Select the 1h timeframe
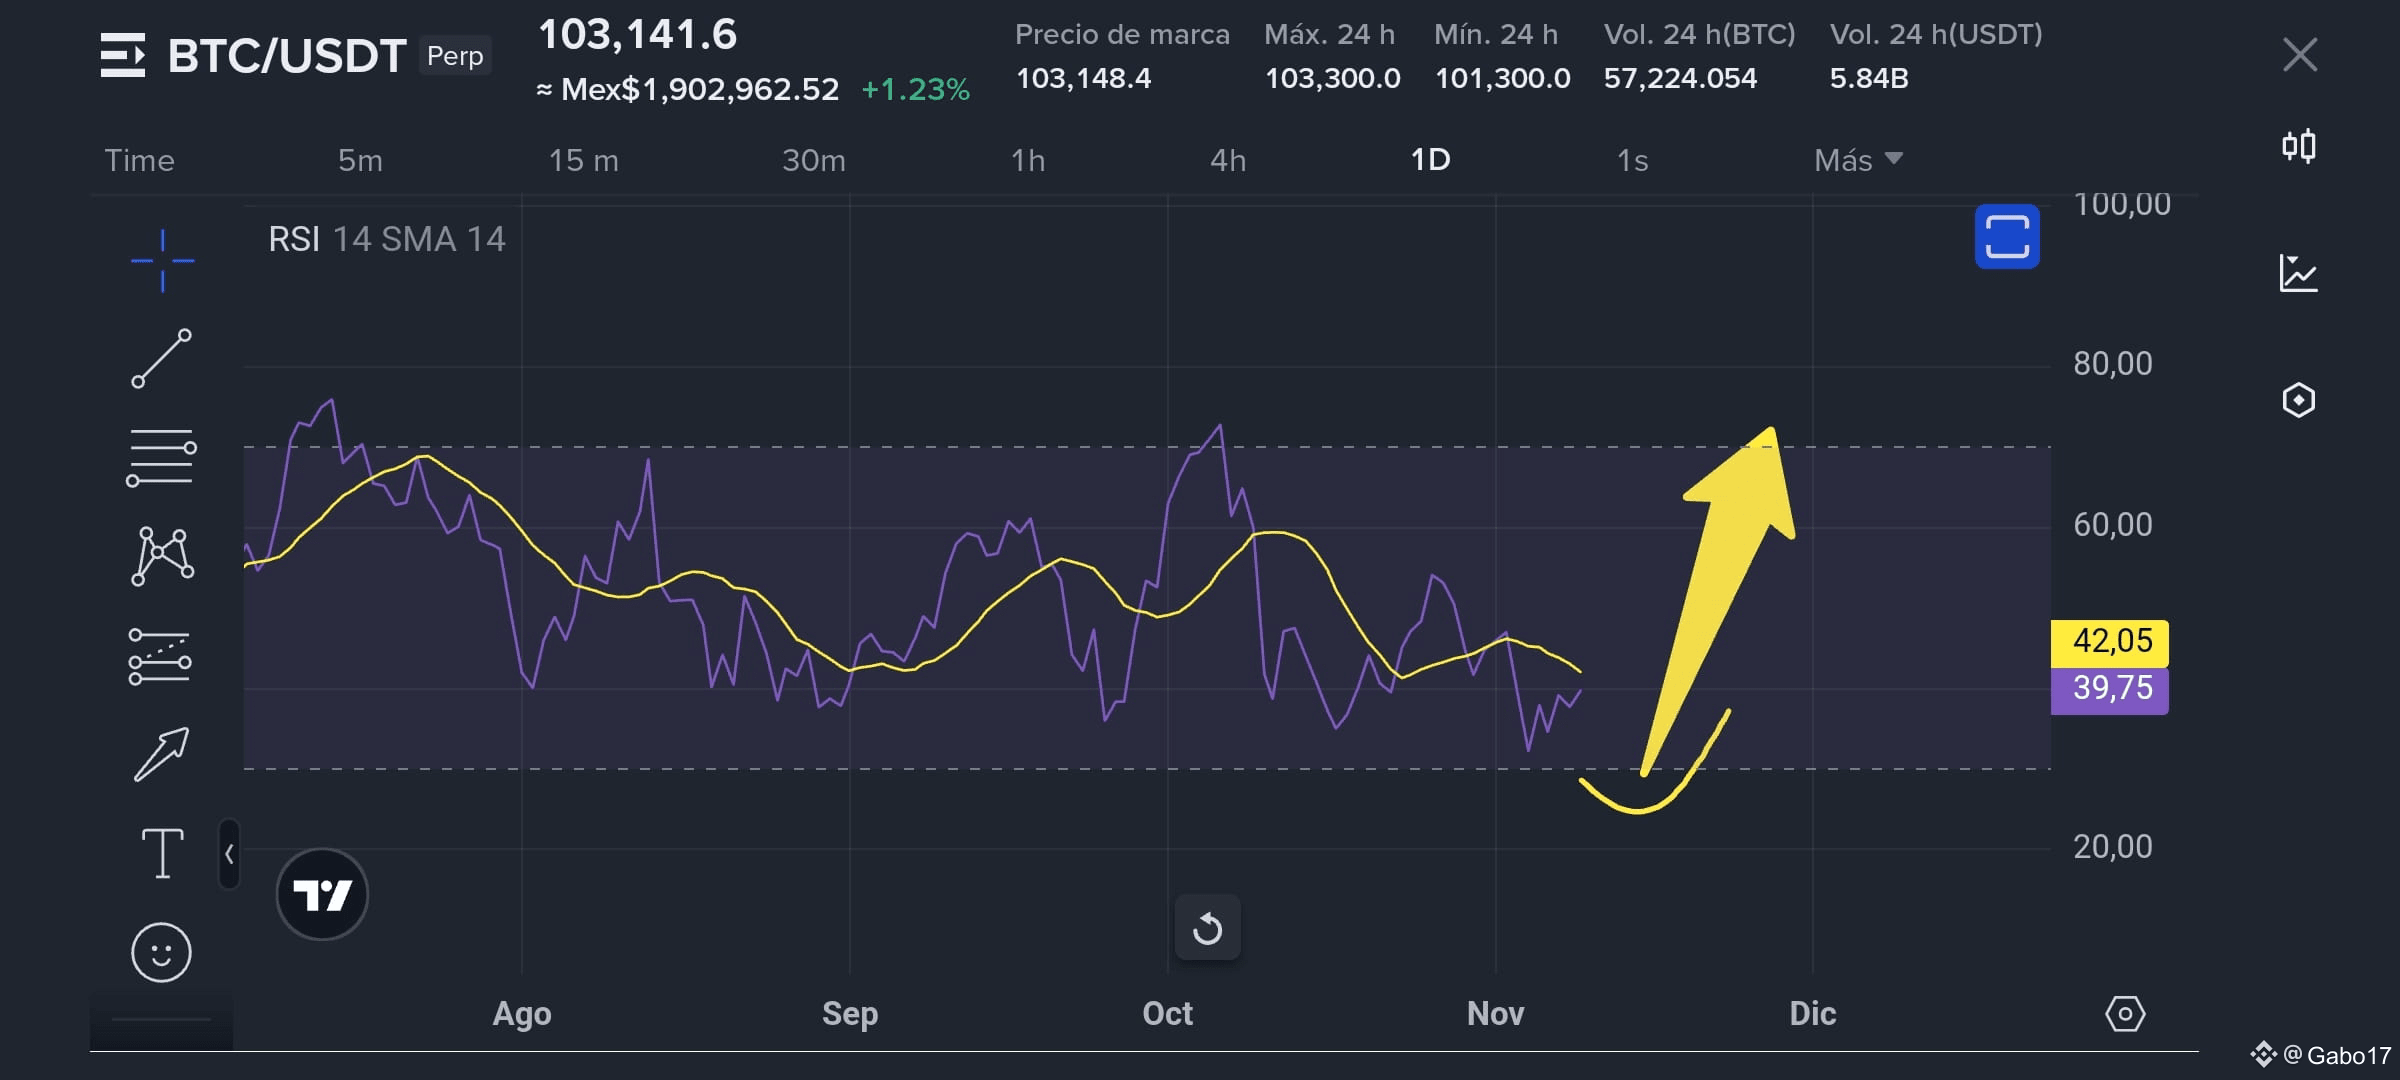 1028,160
